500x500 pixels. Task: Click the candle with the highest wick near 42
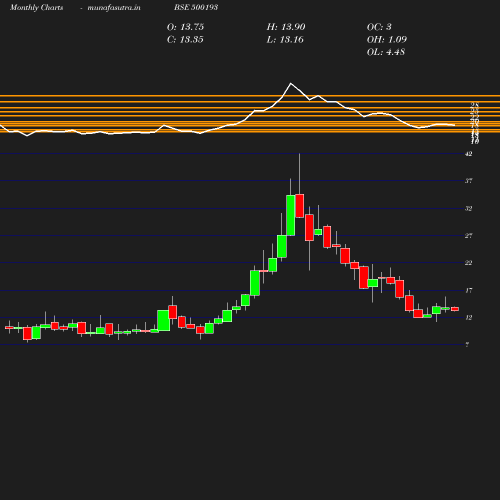click(x=299, y=206)
